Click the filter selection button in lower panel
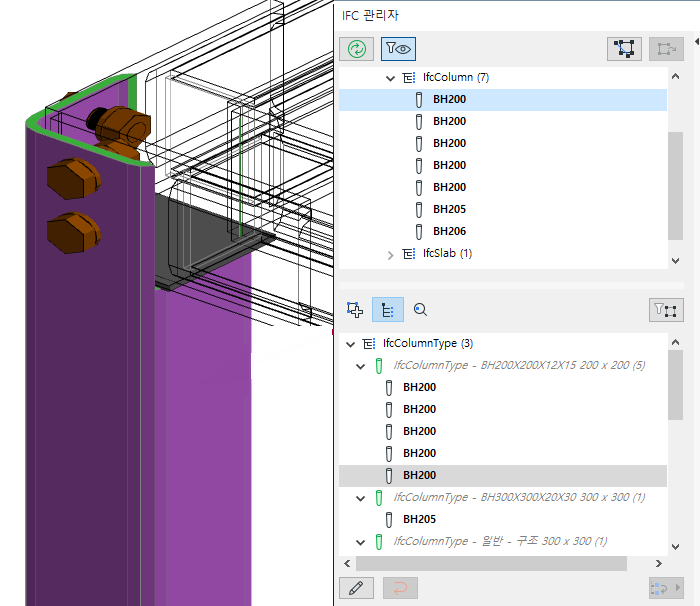This screenshot has height=606, width=700. (666, 309)
